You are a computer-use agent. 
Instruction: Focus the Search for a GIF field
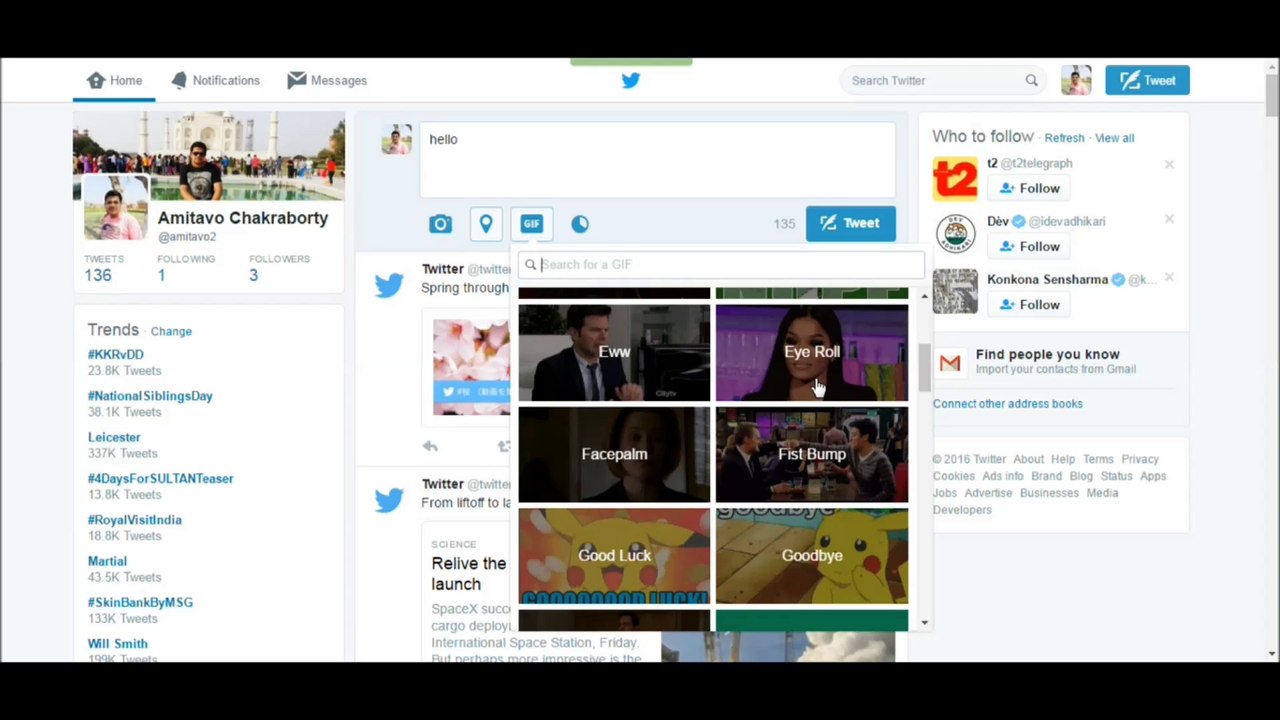coord(722,264)
